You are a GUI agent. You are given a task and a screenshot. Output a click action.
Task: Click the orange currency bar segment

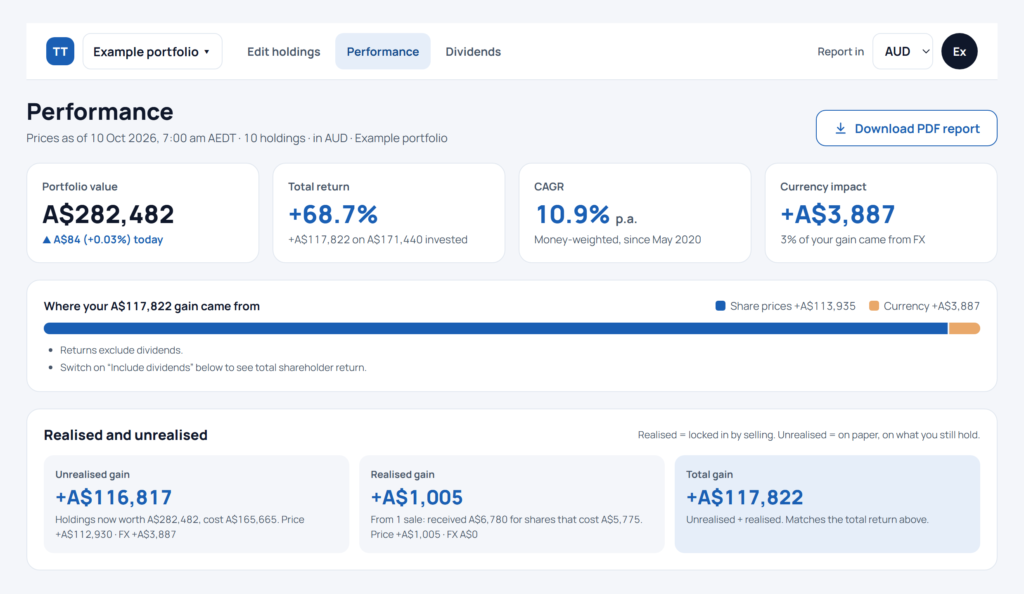tap(964, 328)
